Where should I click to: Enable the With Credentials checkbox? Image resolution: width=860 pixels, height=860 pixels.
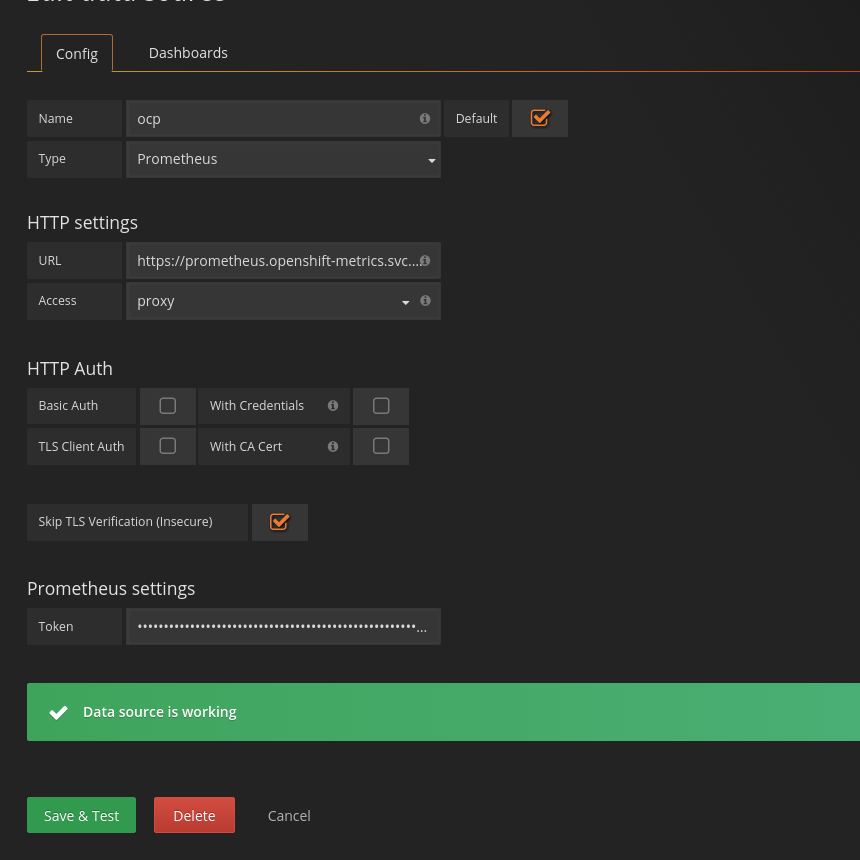click(381, 406)
